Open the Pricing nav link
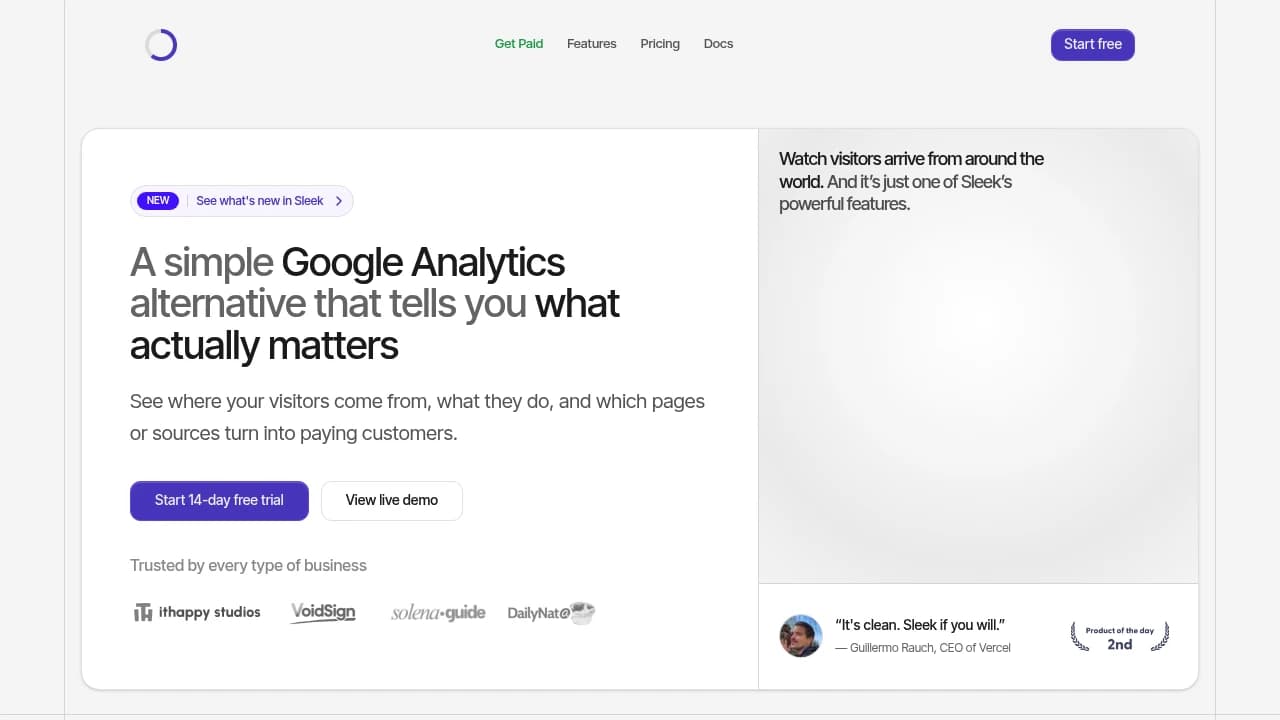Image resolution: width=1280 pixels, height=720 pixels. [660, 44]
